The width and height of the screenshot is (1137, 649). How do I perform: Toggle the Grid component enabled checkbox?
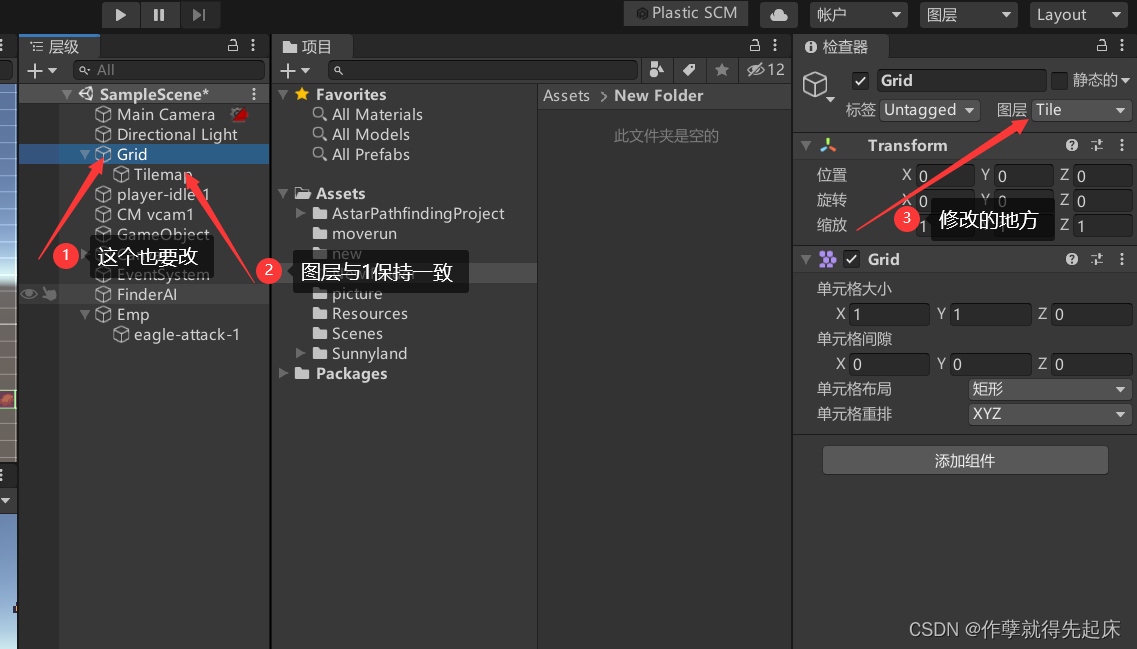pyautogui.click(x=851, y=259)
